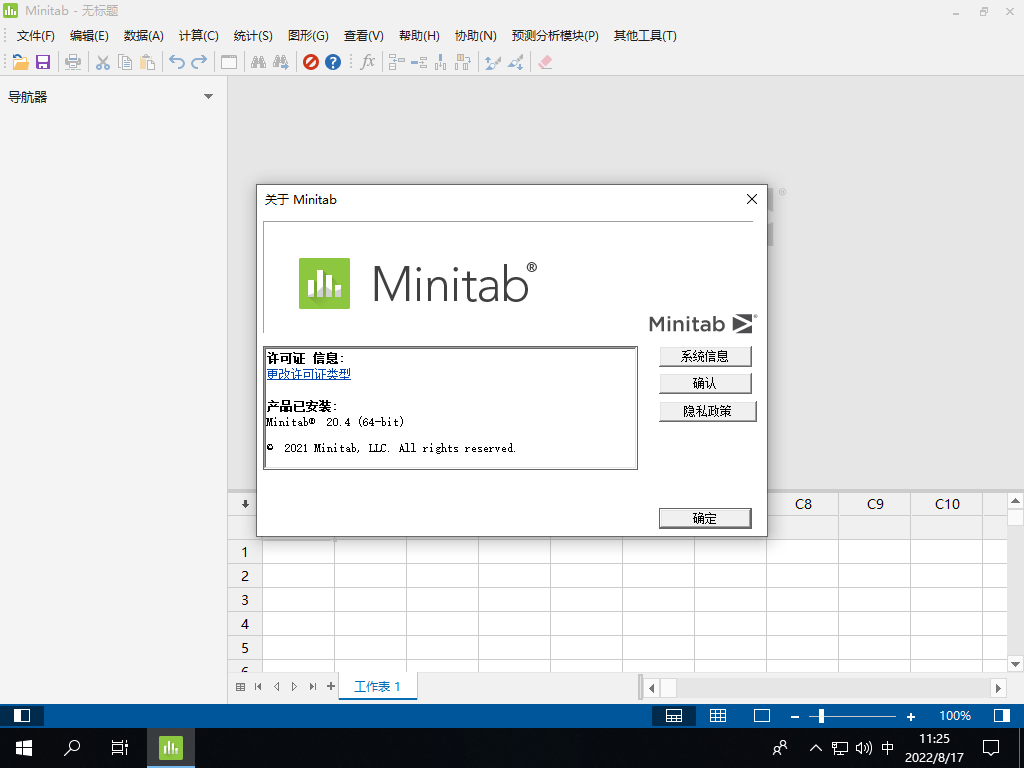Click the 更改许可证类型 link
Viewport: 1024px width, 768px height.
tap(309, 374)
